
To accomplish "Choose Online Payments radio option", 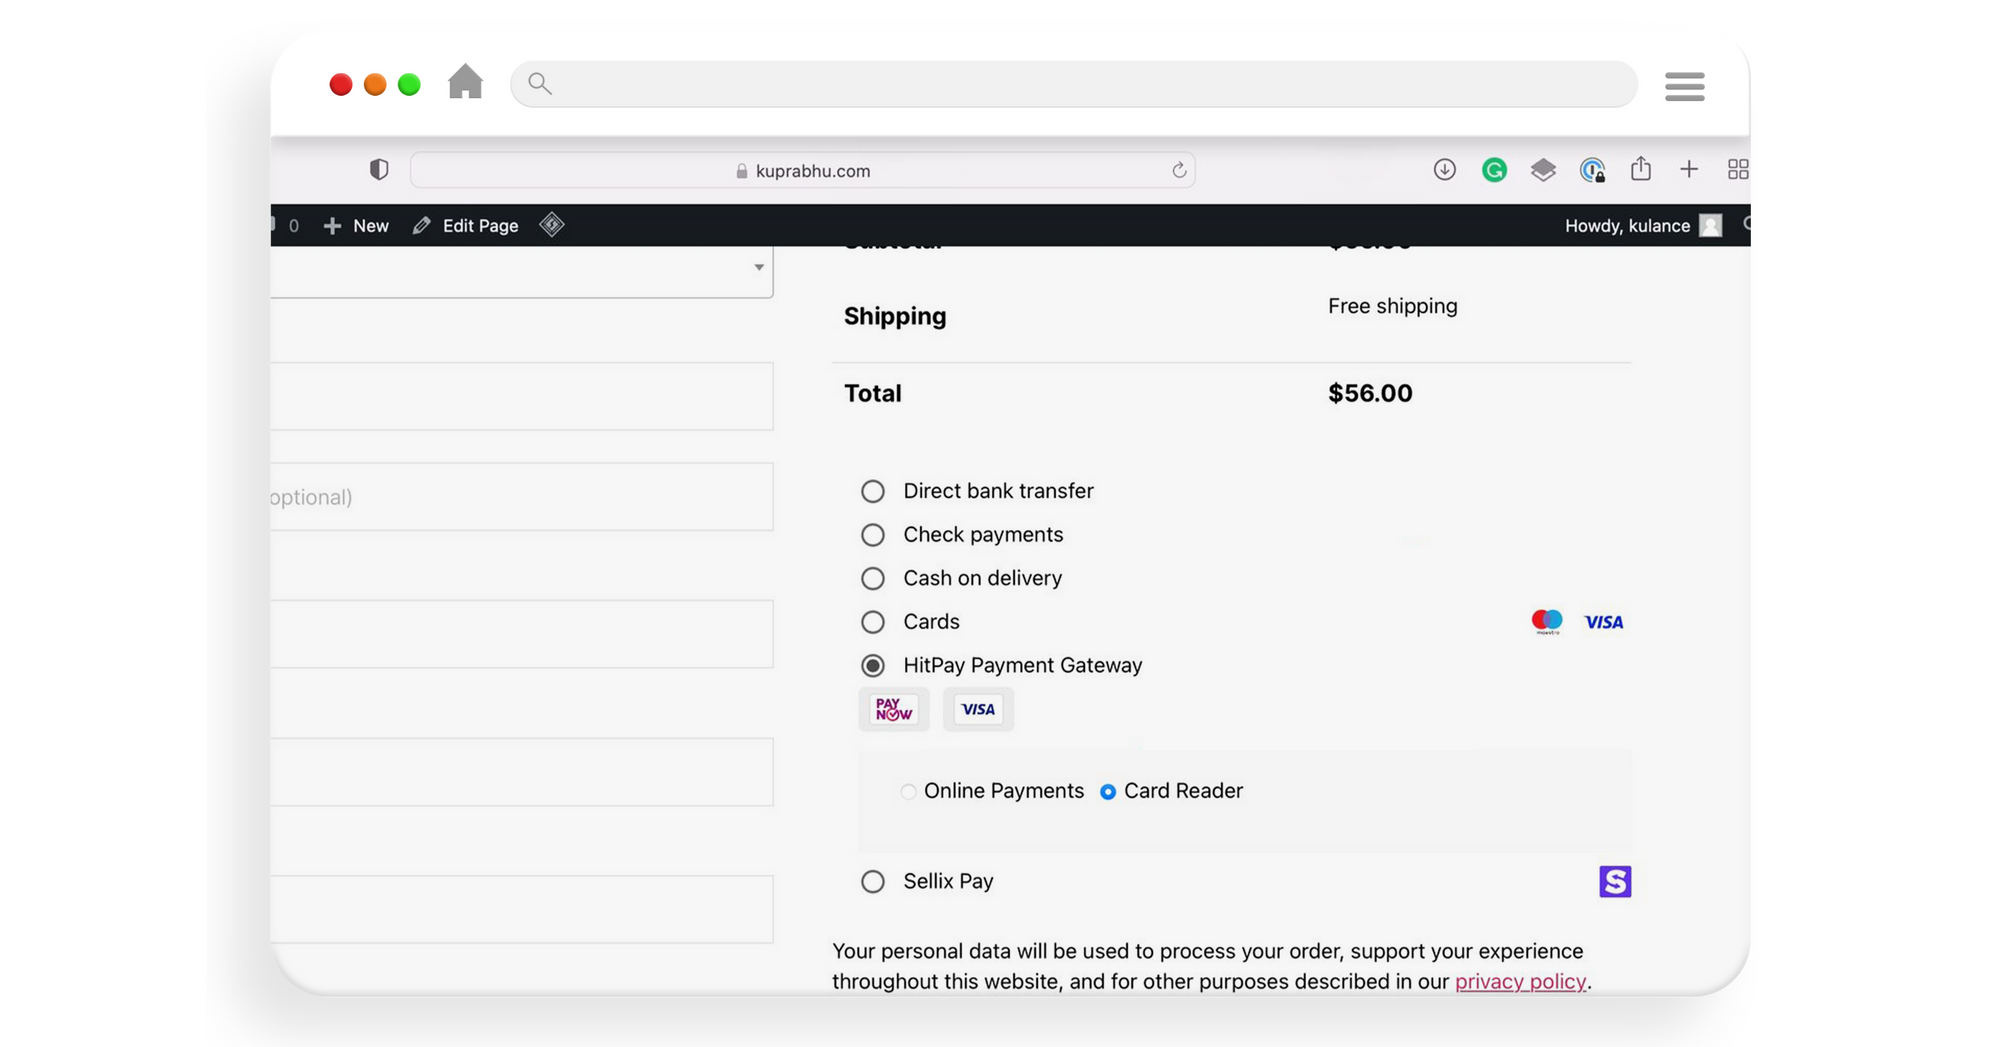I will [908, 792].
